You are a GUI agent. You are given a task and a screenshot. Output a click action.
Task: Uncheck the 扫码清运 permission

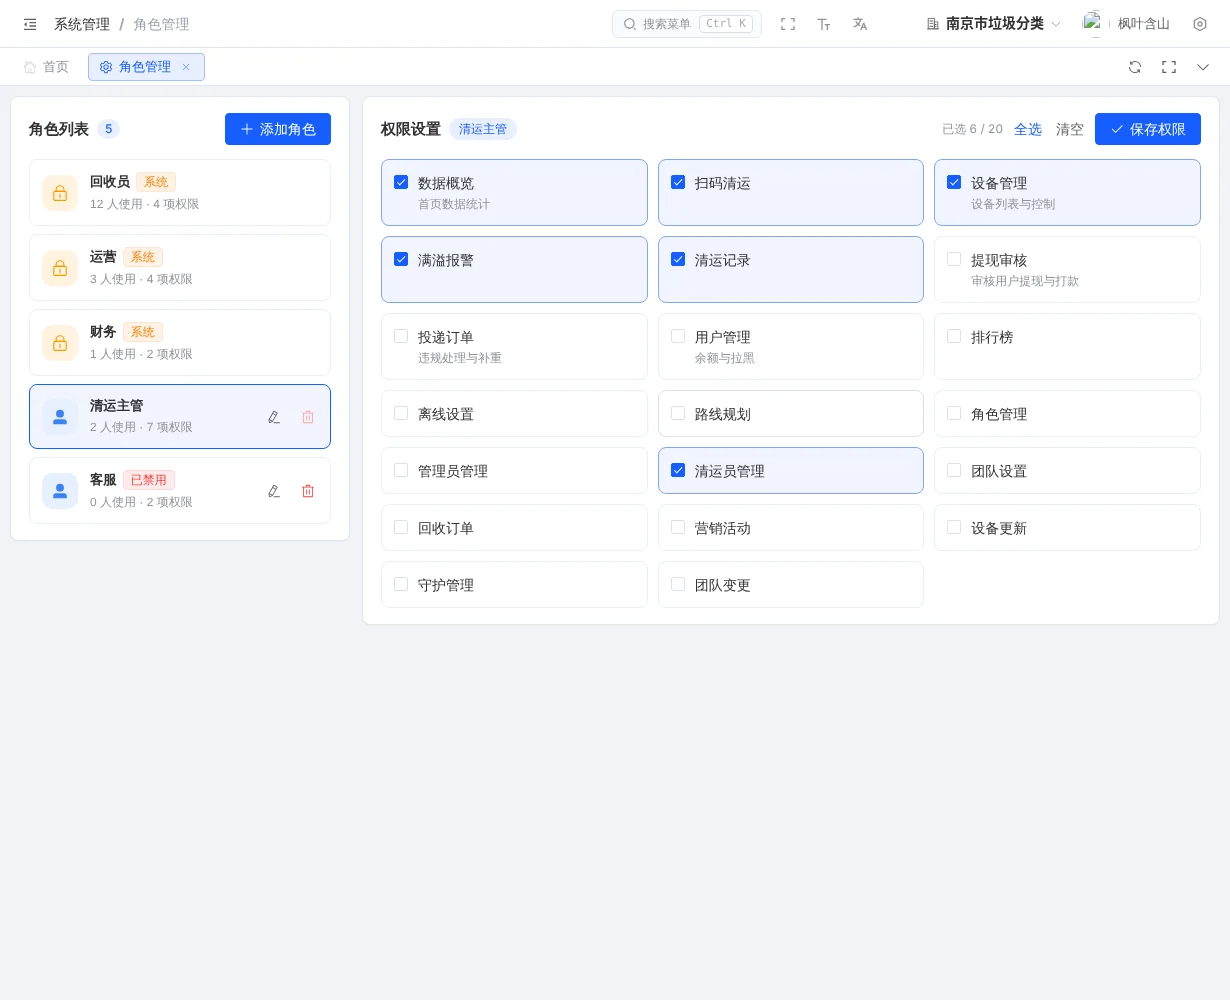[678, 182]
